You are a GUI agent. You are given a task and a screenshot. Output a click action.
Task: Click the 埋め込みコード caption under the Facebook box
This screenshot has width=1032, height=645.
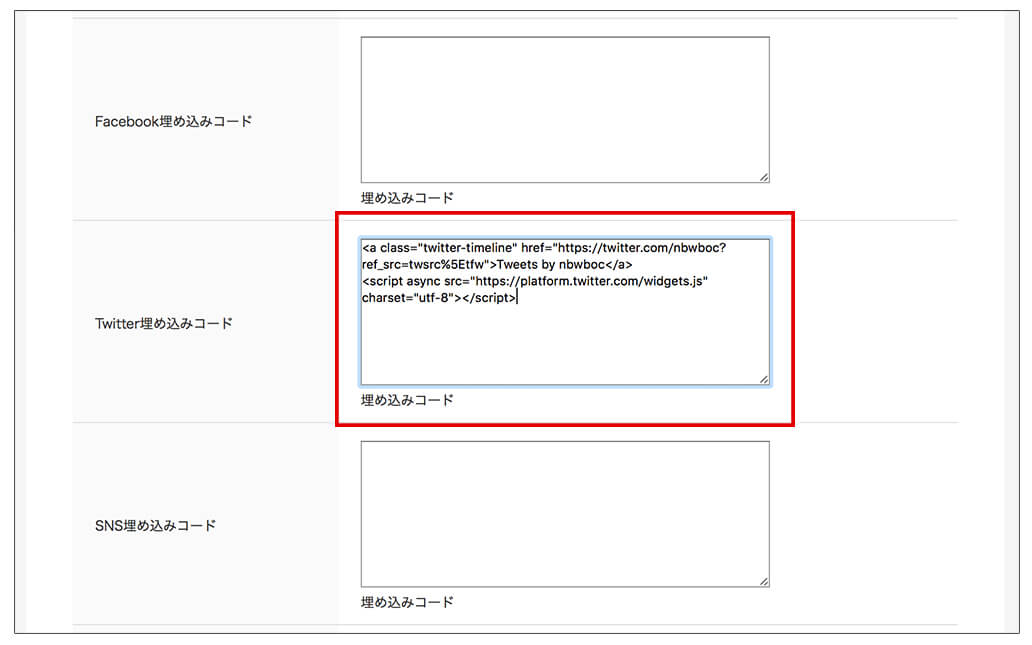[x=407, y=198]
